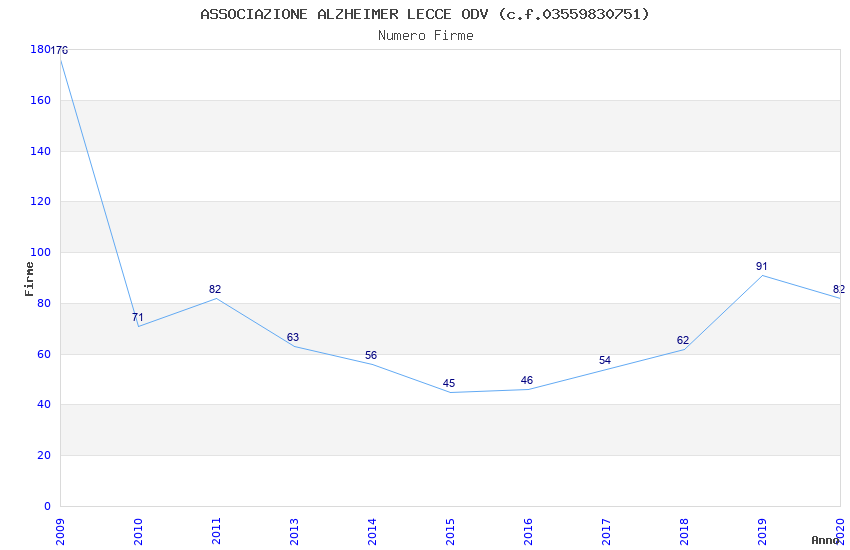Select the 2010 year tick label

[138, 532]
